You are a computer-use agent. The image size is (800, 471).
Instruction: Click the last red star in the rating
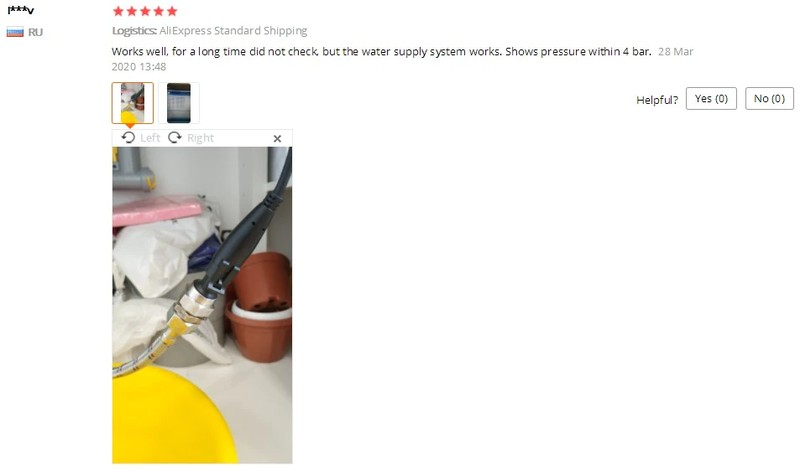(172, 11)
